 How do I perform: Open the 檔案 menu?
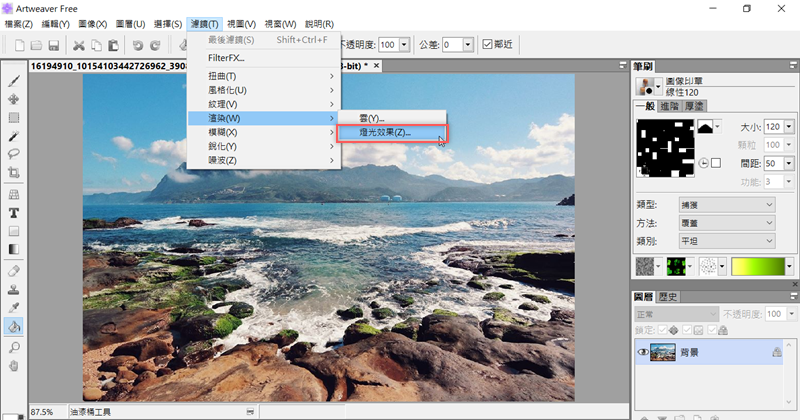18,24
